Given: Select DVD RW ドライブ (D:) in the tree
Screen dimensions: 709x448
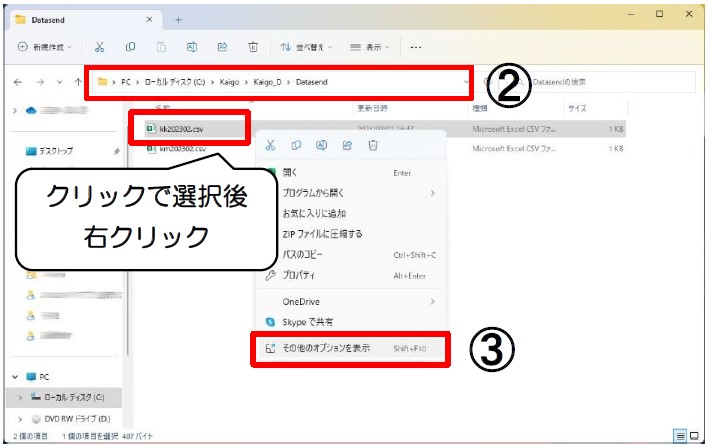Looking at the screenshot, I should [x=71, y=419].
